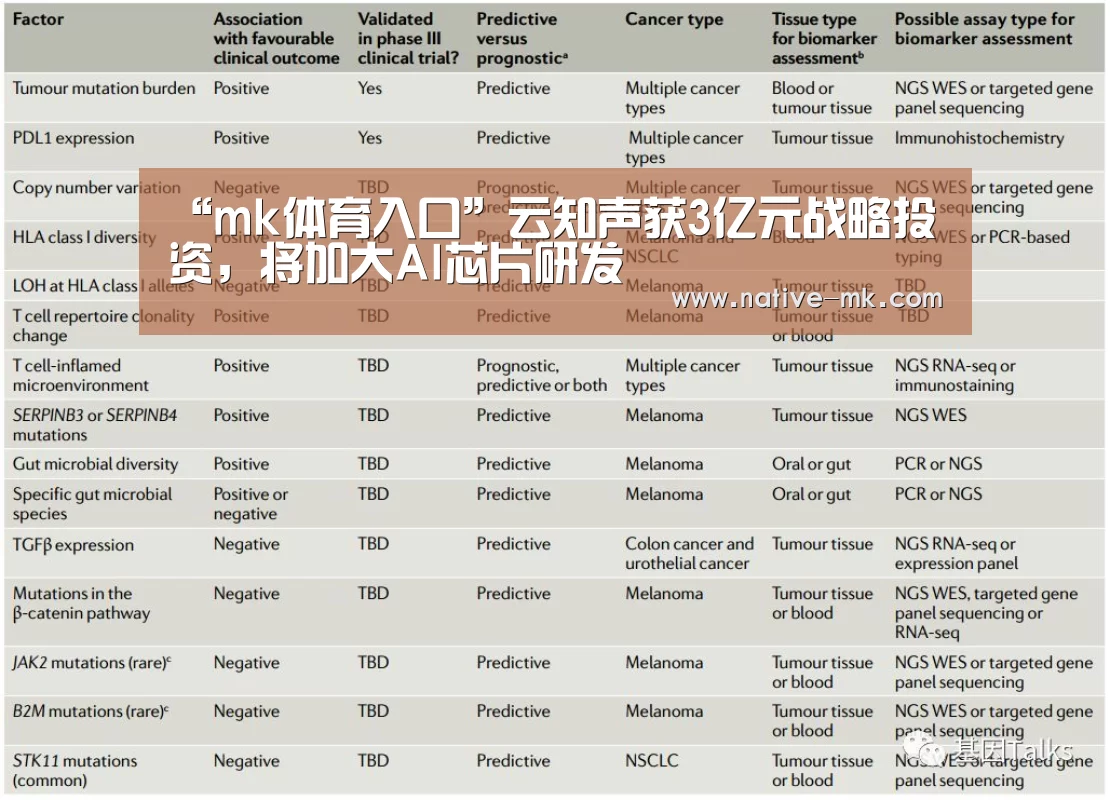Click the 'Cancer type' column header
This screenshot has height=800, width=1110.
click(674, 19)
